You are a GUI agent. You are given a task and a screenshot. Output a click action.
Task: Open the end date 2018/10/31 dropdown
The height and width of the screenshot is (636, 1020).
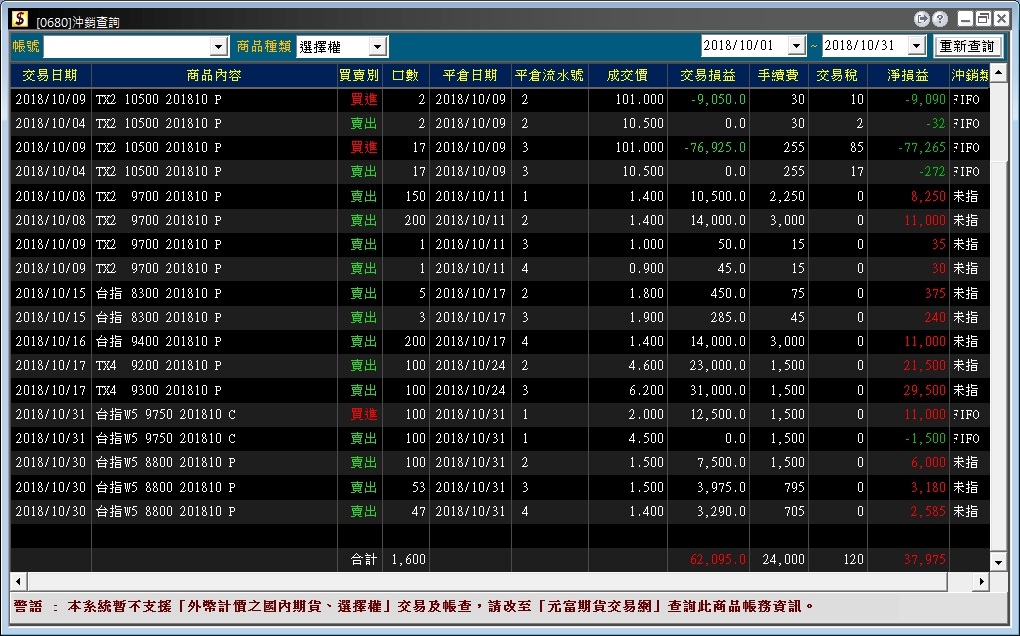(917, 46)
